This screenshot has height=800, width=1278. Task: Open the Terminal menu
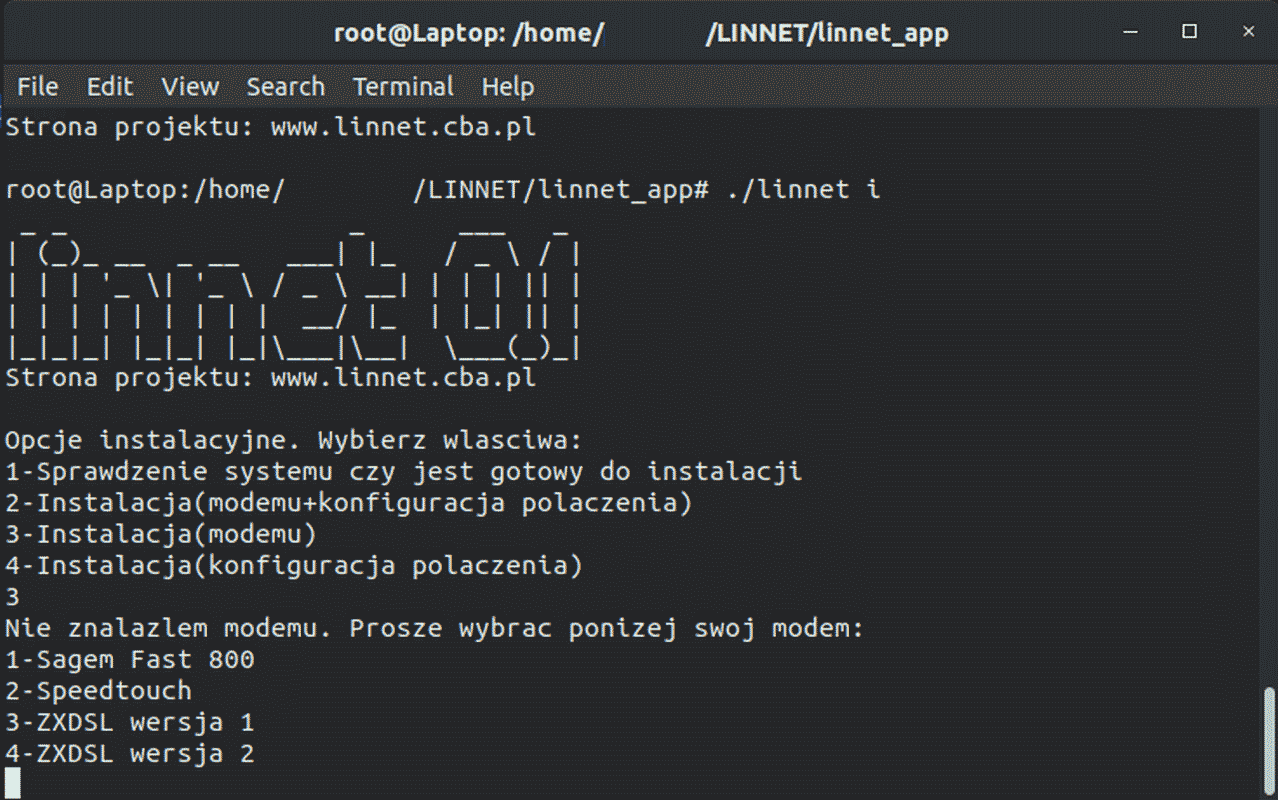(x=403, y=87)
